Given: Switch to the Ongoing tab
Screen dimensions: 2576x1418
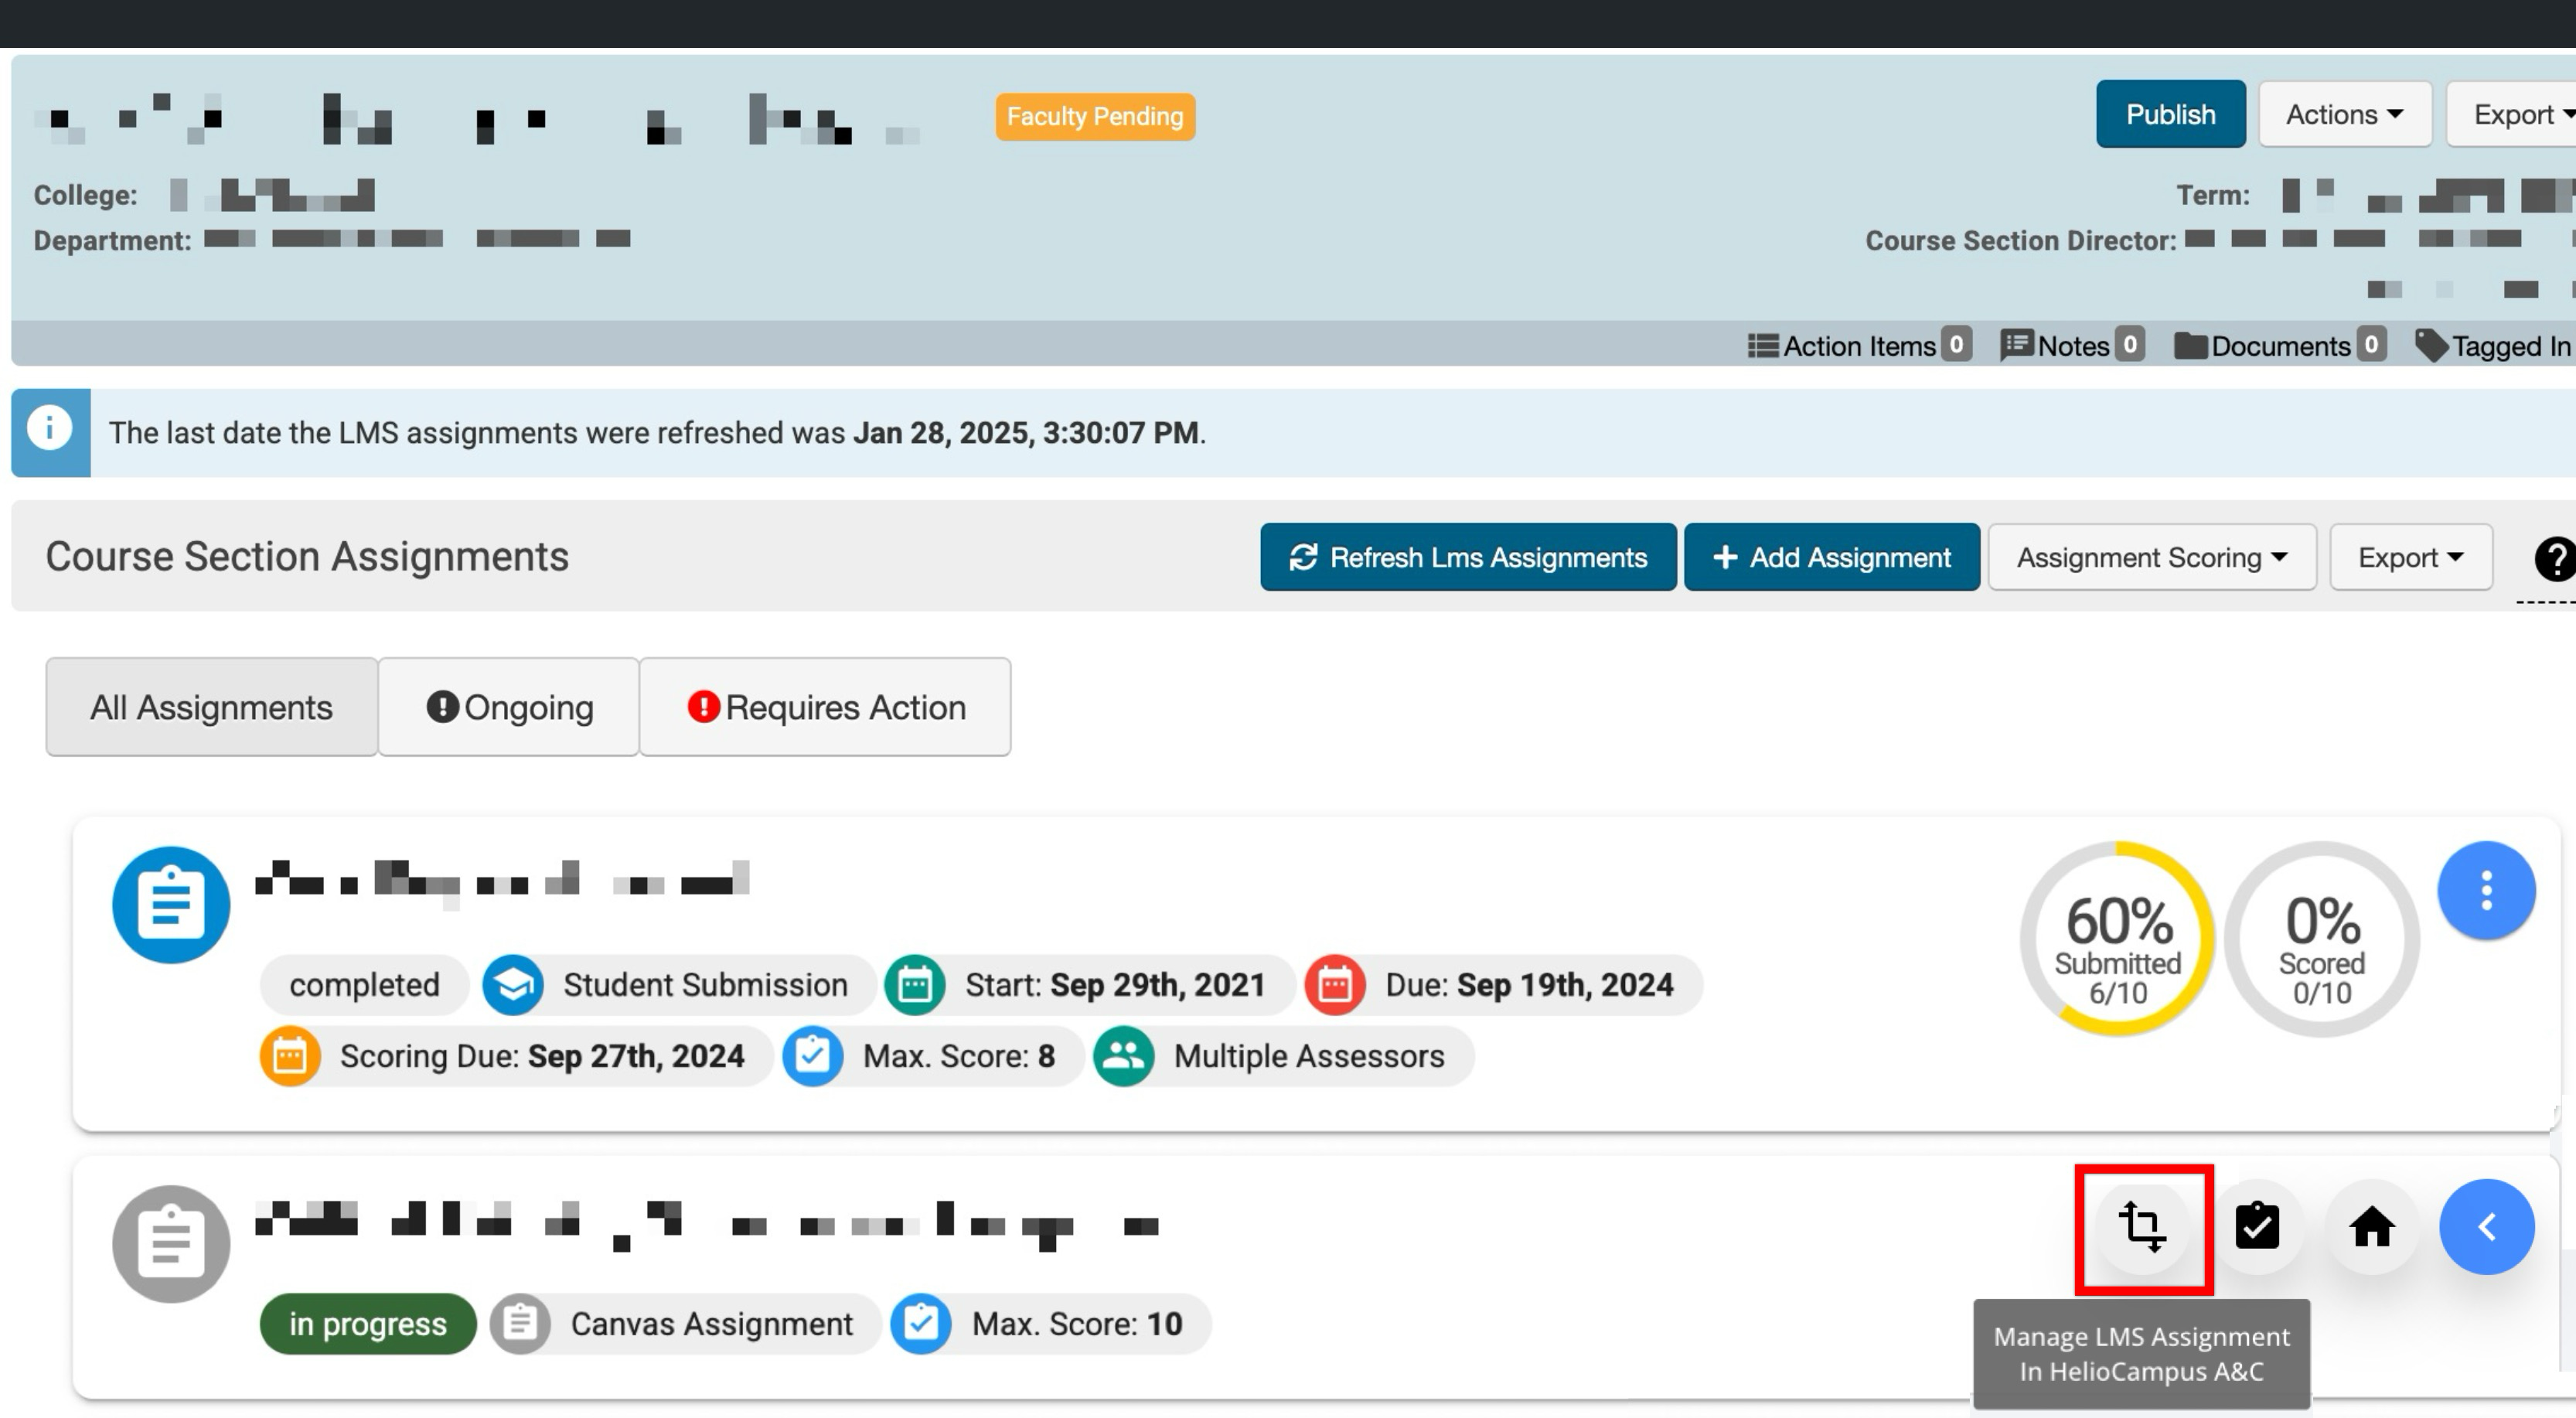Looking at the screenshot, I should coord(509,708).
